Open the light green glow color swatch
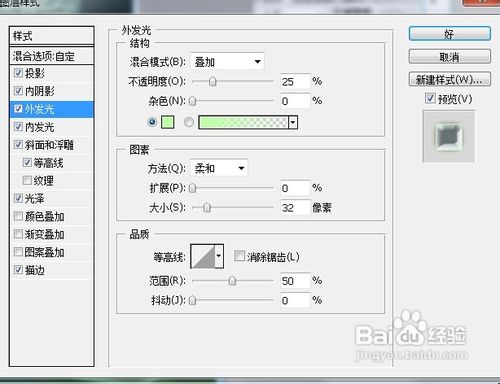The height and width of the screenshot is (384, 500). point(168,122)
